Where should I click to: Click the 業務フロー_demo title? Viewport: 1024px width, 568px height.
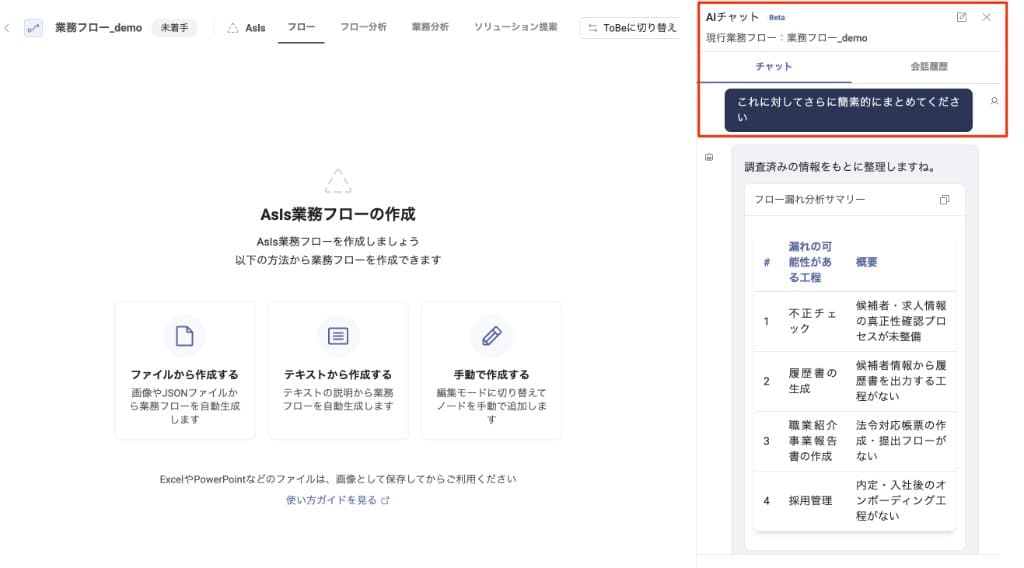(x=99, y=28)
